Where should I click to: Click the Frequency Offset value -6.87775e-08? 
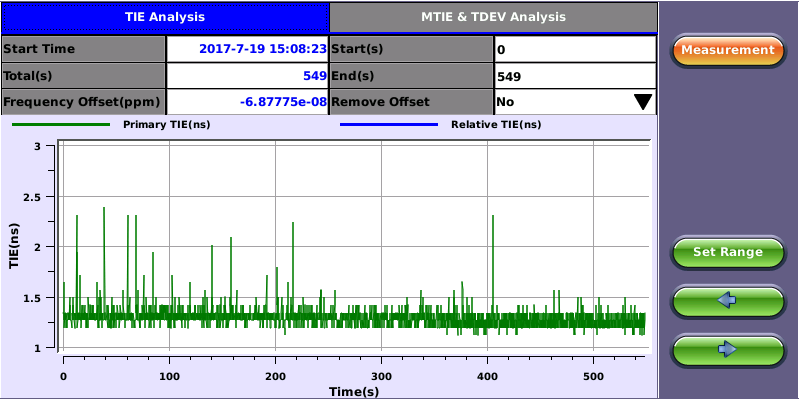[283, 102]
